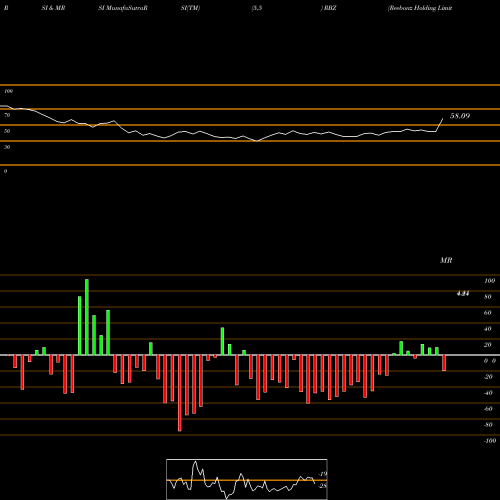This screenshot has height=500, width=500.
Task: Click the tallest green MR histogram bar
Action: [x=87, y=317]
